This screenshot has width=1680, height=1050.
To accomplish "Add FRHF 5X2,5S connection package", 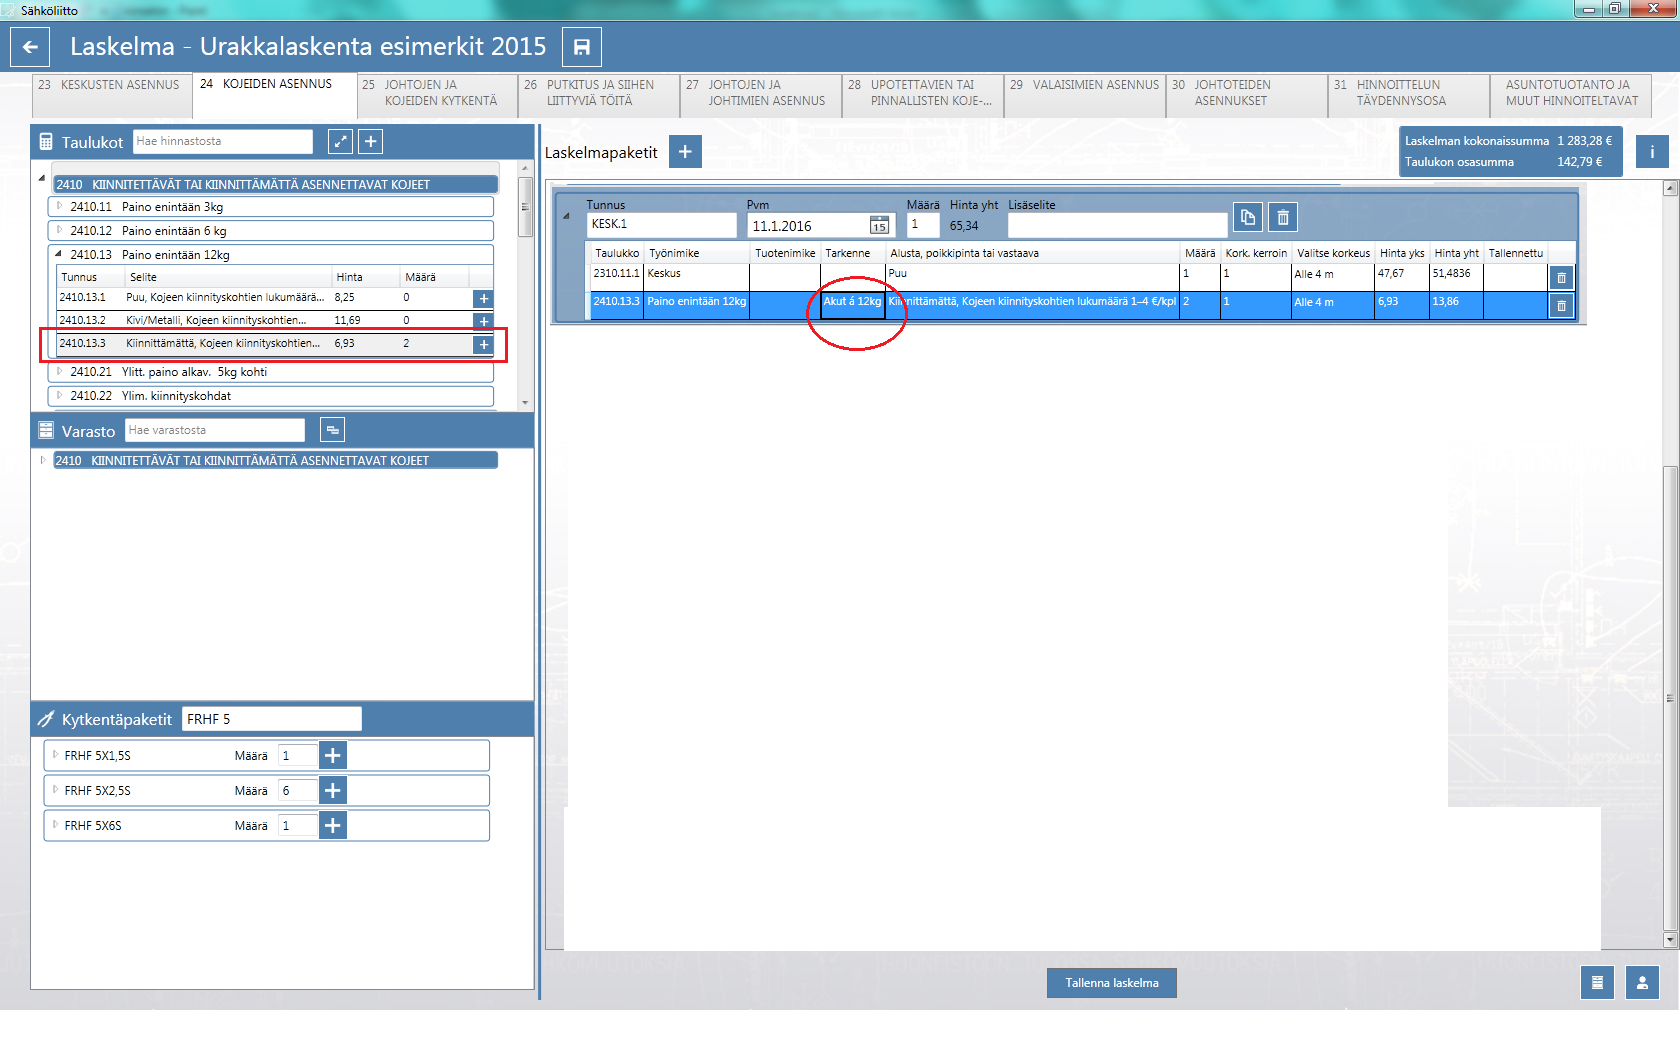I will coord(333,791).
